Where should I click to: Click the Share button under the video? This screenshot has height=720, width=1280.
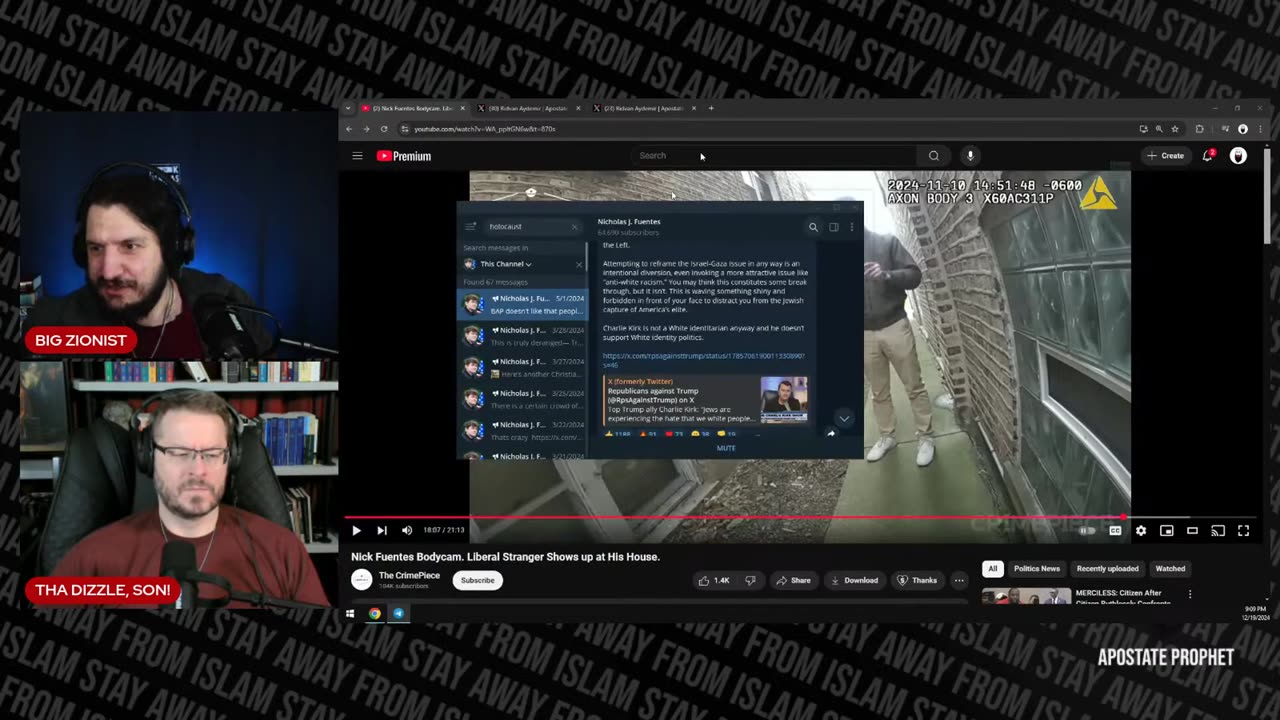pos(793,580)
